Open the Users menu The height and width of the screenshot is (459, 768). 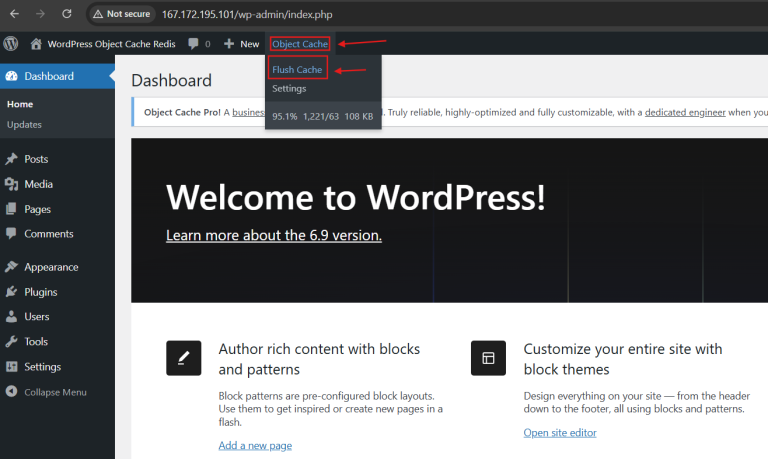pyautogui.click(x=37, y=316)
